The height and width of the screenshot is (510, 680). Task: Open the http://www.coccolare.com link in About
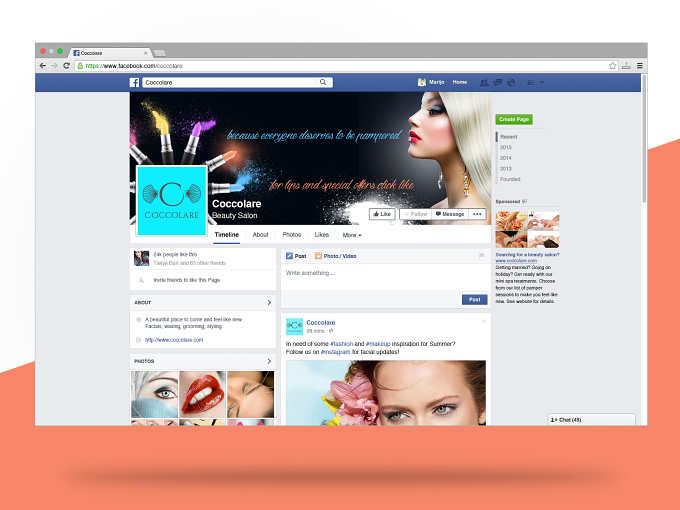(x=174, y=340)
